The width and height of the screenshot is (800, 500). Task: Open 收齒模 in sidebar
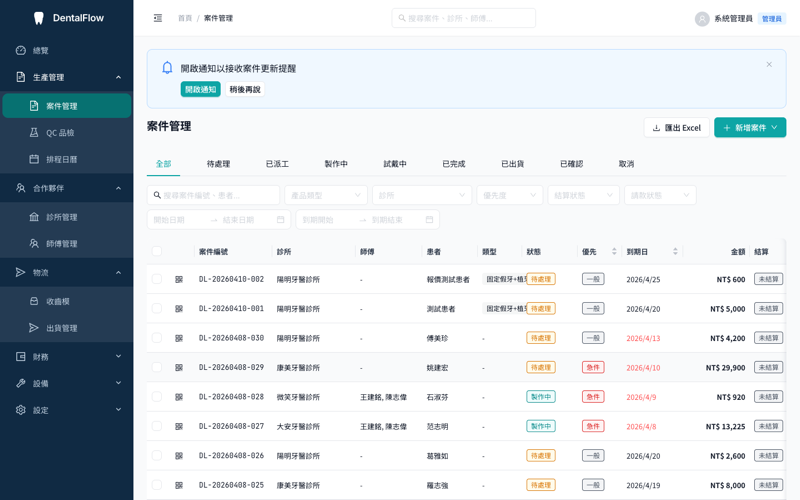66,301
